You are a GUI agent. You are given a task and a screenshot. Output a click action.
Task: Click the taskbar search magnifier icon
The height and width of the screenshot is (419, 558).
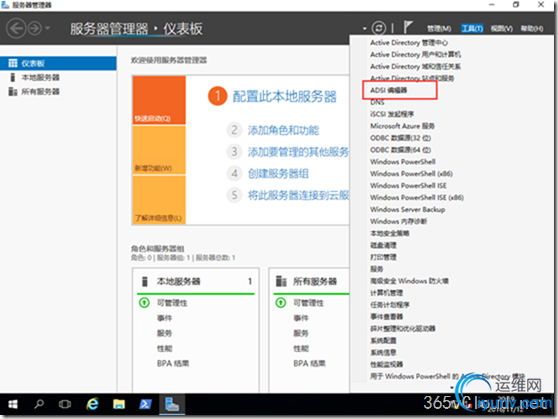pyautogui.click(x=39, y=404)
